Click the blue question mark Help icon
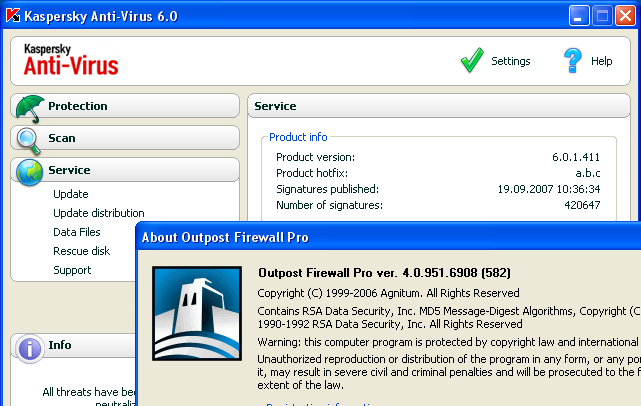The image size is (641, 406). pyautogui.click(x=572, y=60)
